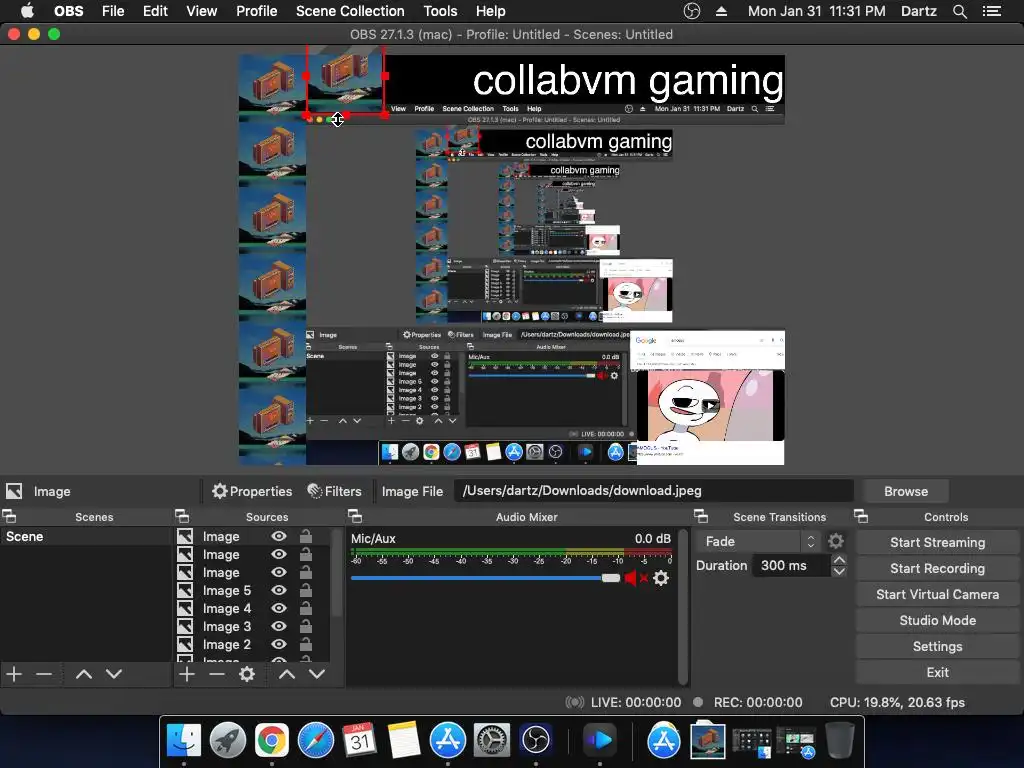This screenshot has width=1024, height=768.
Task: Add a new scene with plus icon
Action: tap(14, 674)
